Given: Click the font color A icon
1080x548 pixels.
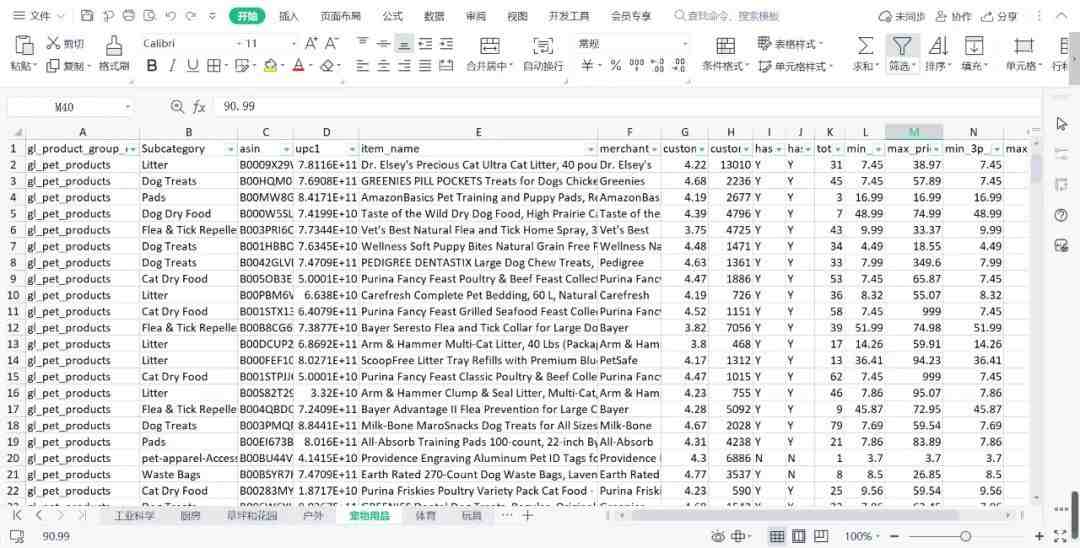Looking at the screenshot, I should 298,66.
